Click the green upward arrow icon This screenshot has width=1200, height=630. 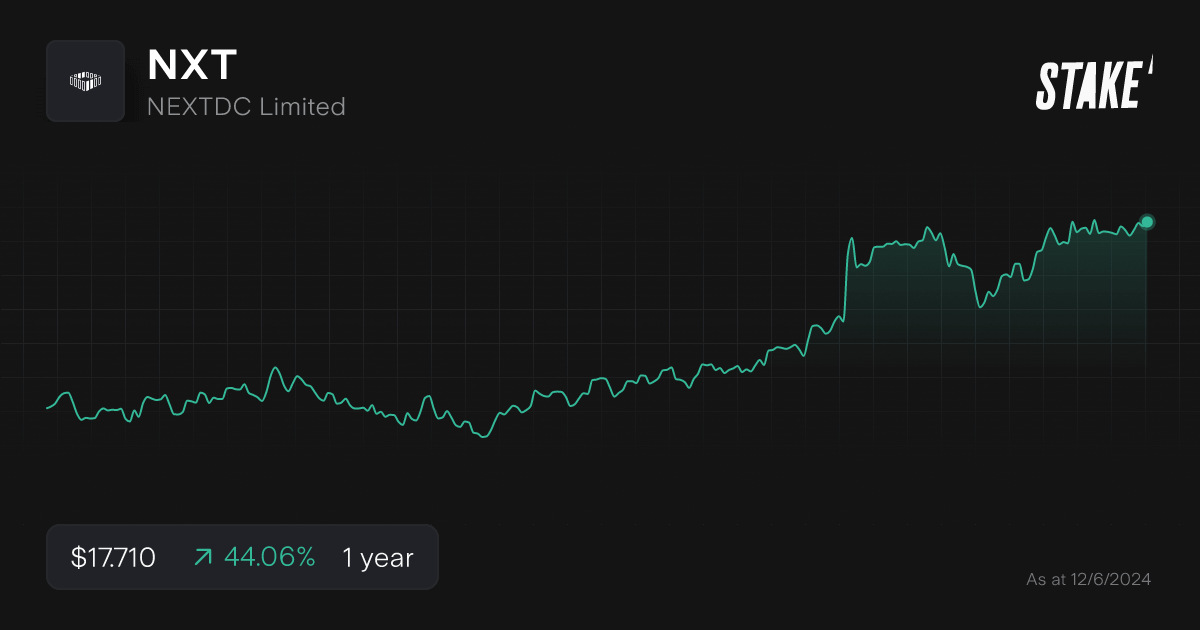[203, 558]
